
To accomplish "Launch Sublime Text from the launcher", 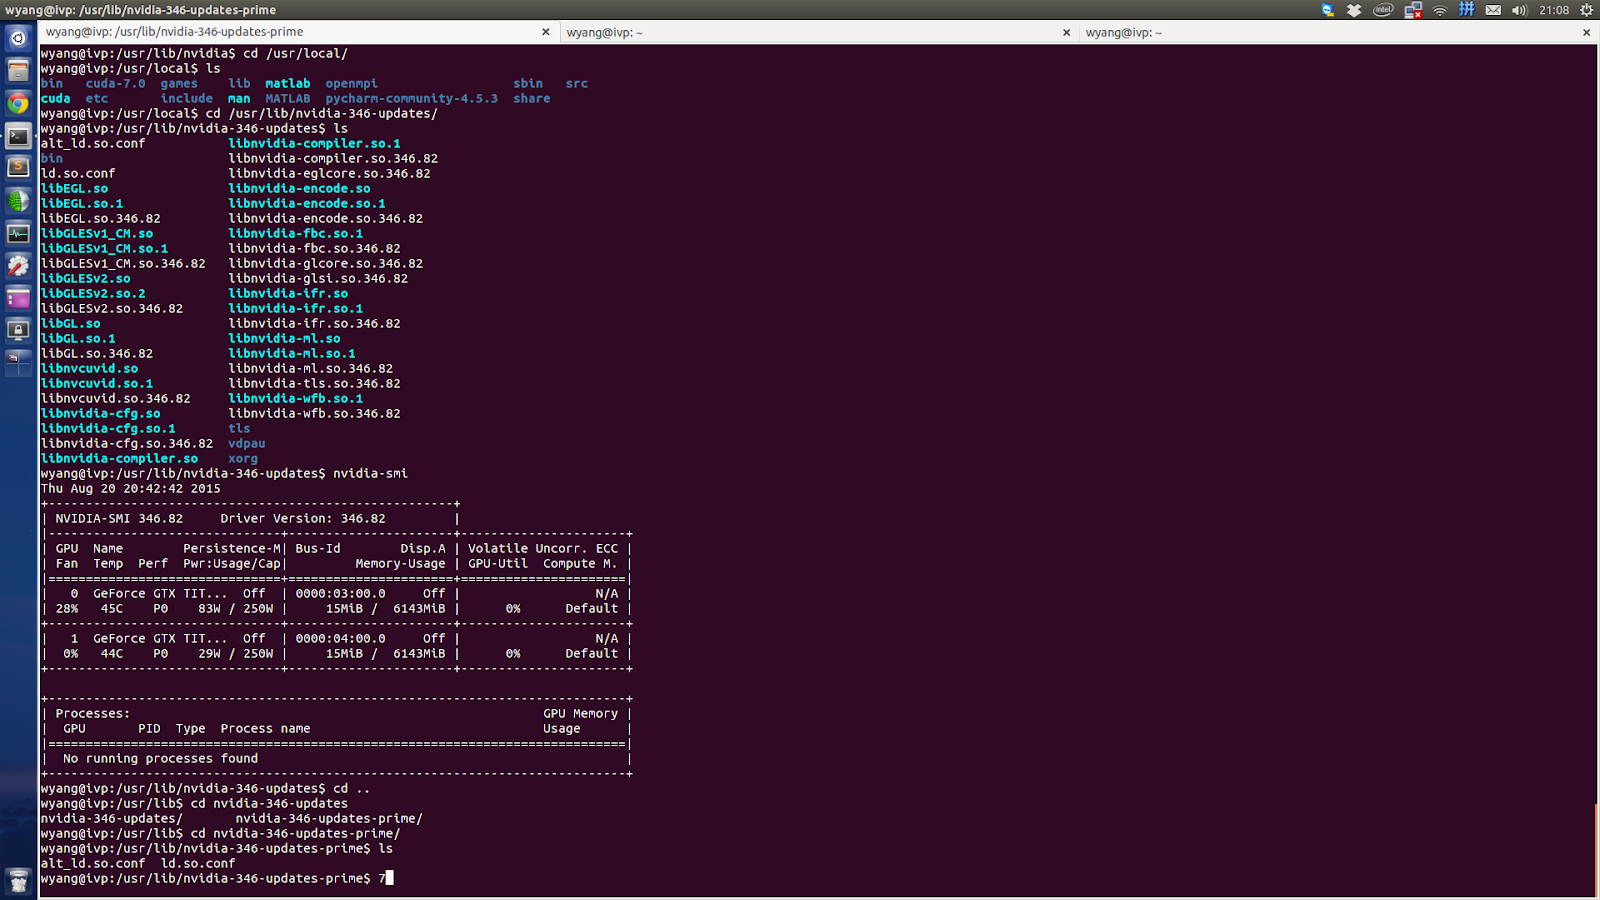I will (x=17, y=166).
